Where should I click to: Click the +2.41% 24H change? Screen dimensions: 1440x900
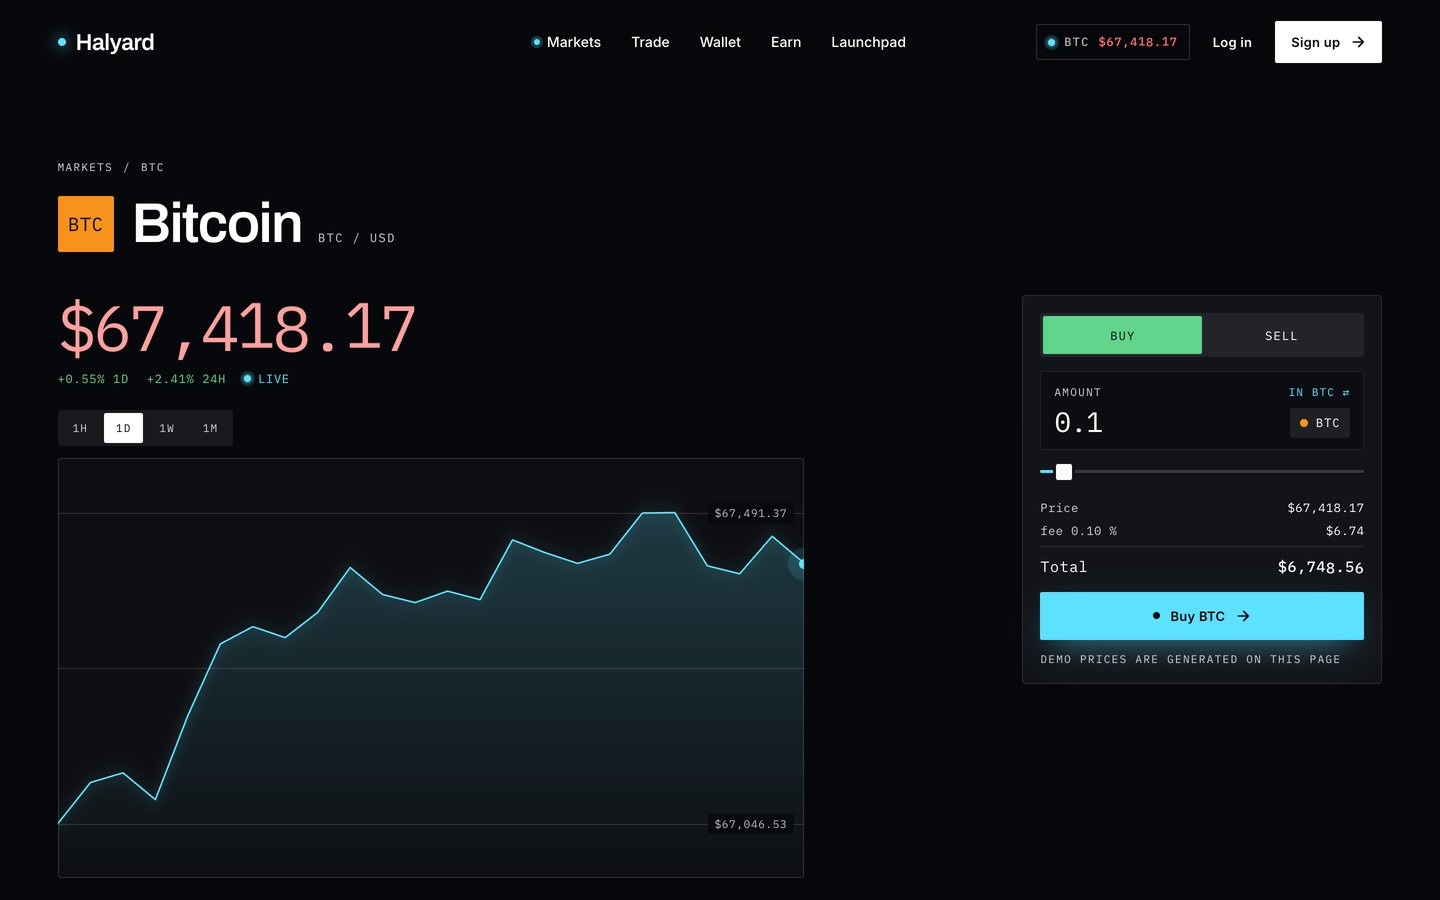pos(186,379)
